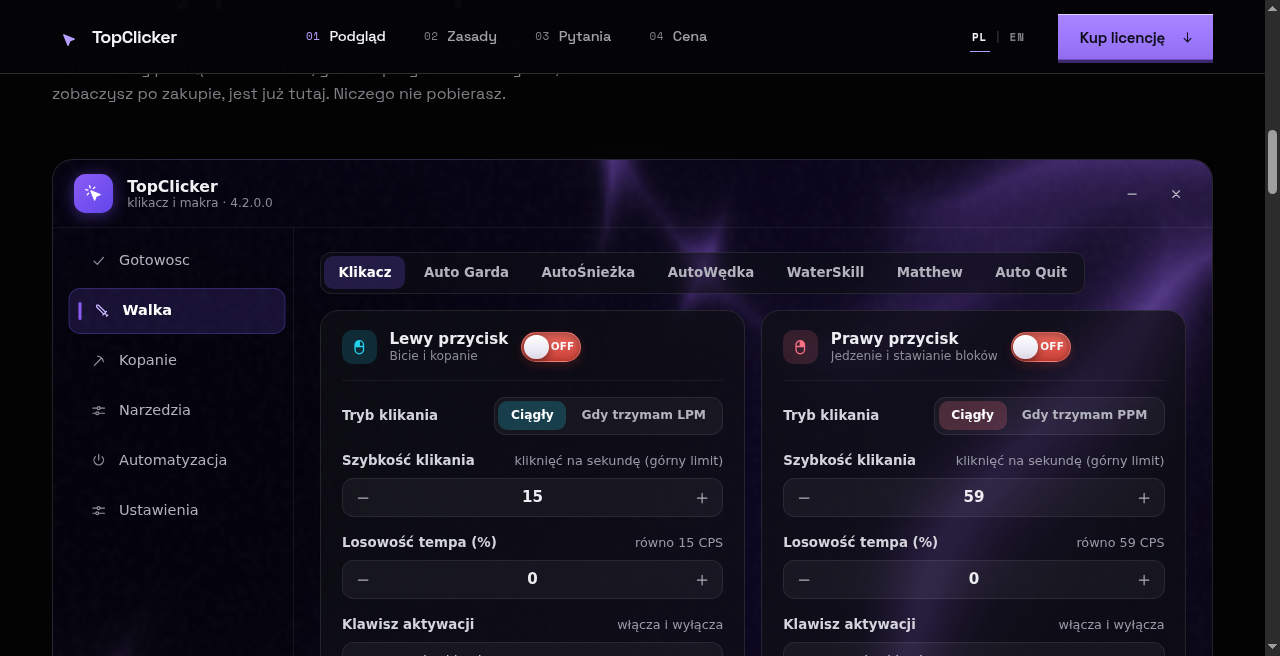Image resolution: width=1280 pixels, height=656 pixels.
Task: Click left Losowość tempa value field
Action: tap(532, 579)
